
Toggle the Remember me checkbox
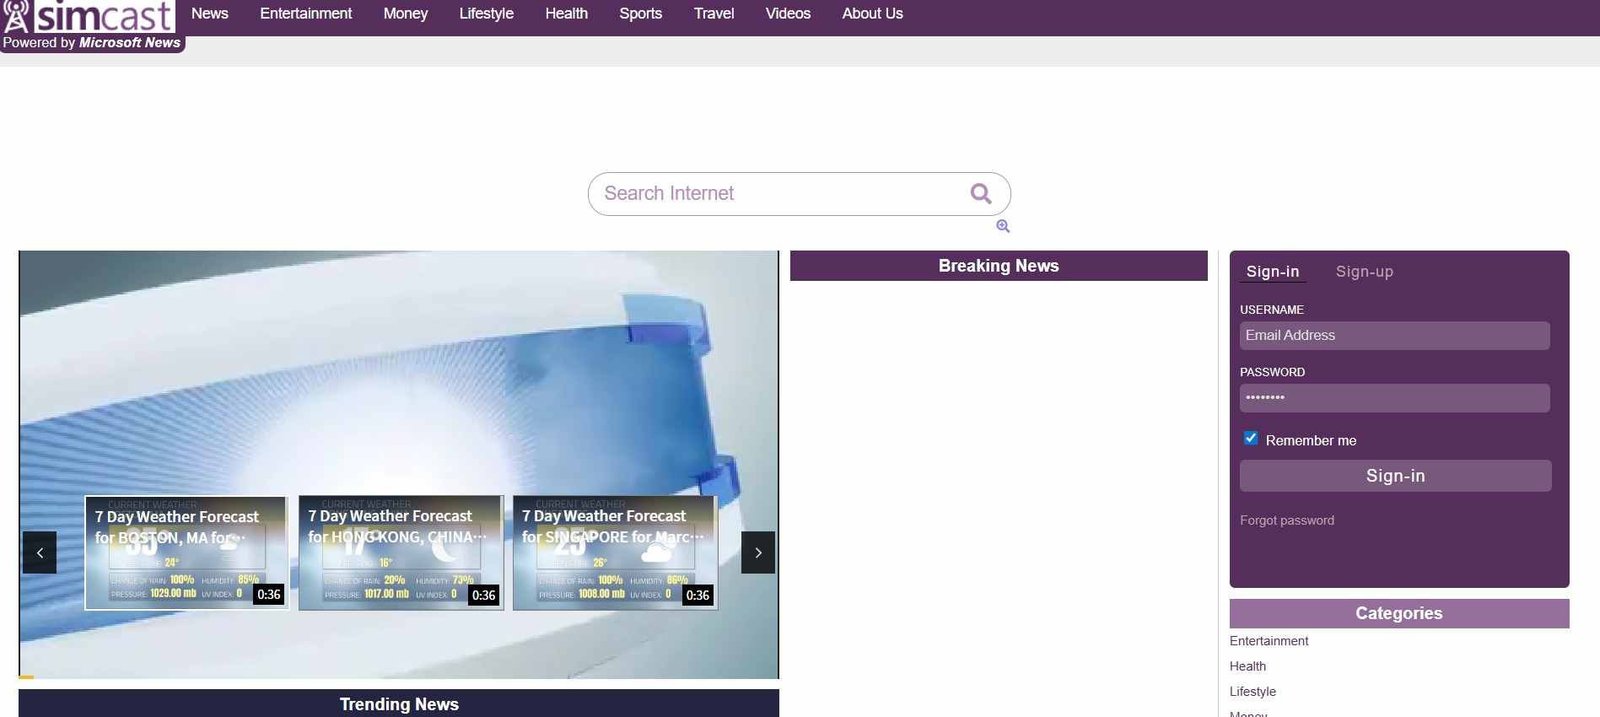[1250, 439]
